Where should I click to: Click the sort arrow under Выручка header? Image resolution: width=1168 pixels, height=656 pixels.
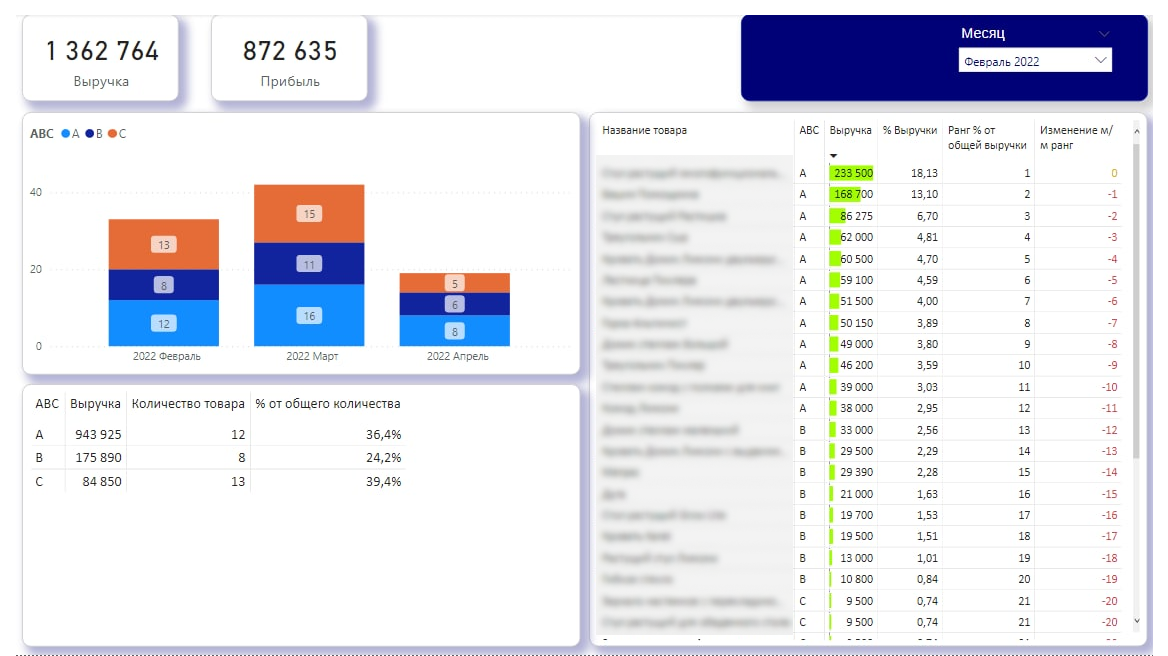(x=834, y=156)
